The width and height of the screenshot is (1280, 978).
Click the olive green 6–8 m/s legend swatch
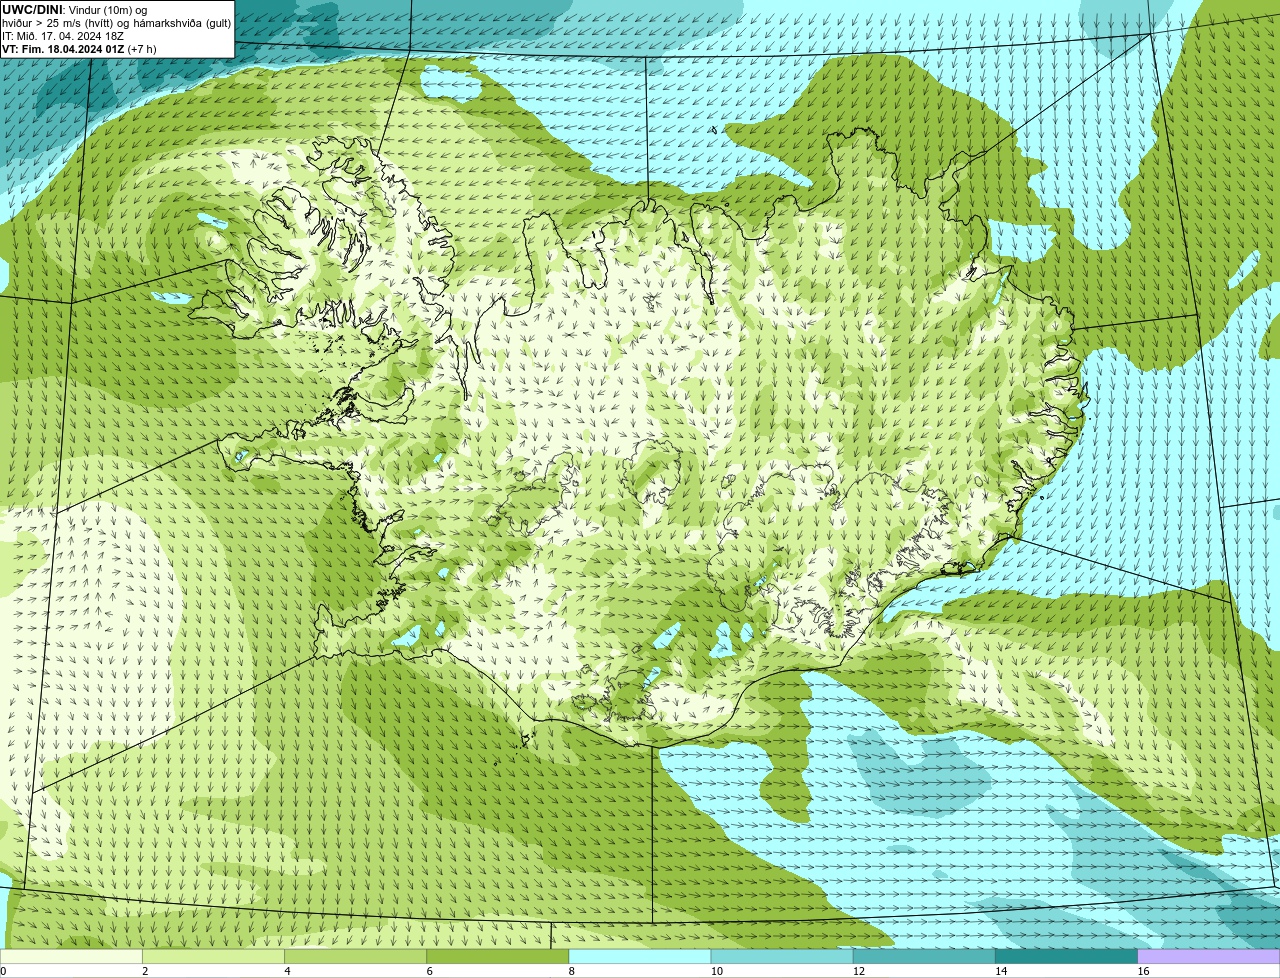click(498, 956)
